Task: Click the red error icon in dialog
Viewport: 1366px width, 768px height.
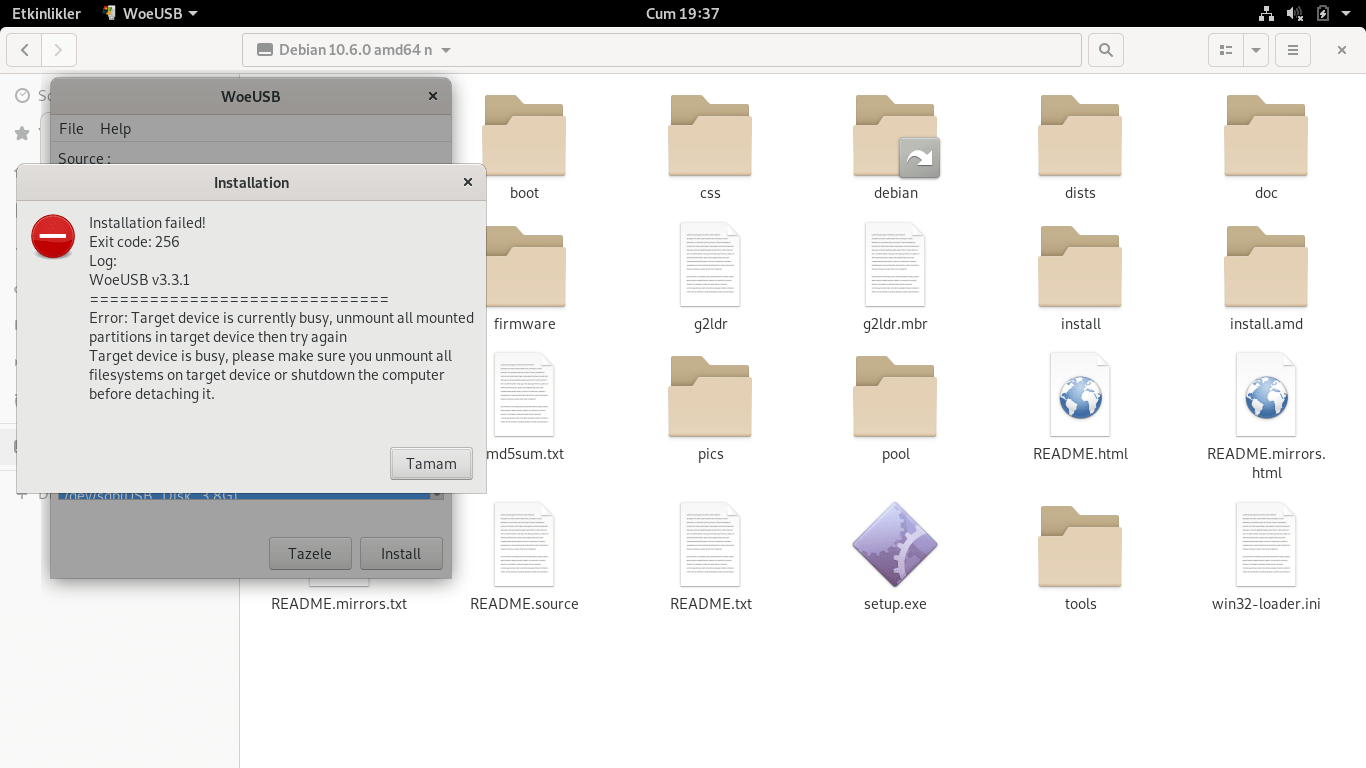Action: [x=52, y=236]
